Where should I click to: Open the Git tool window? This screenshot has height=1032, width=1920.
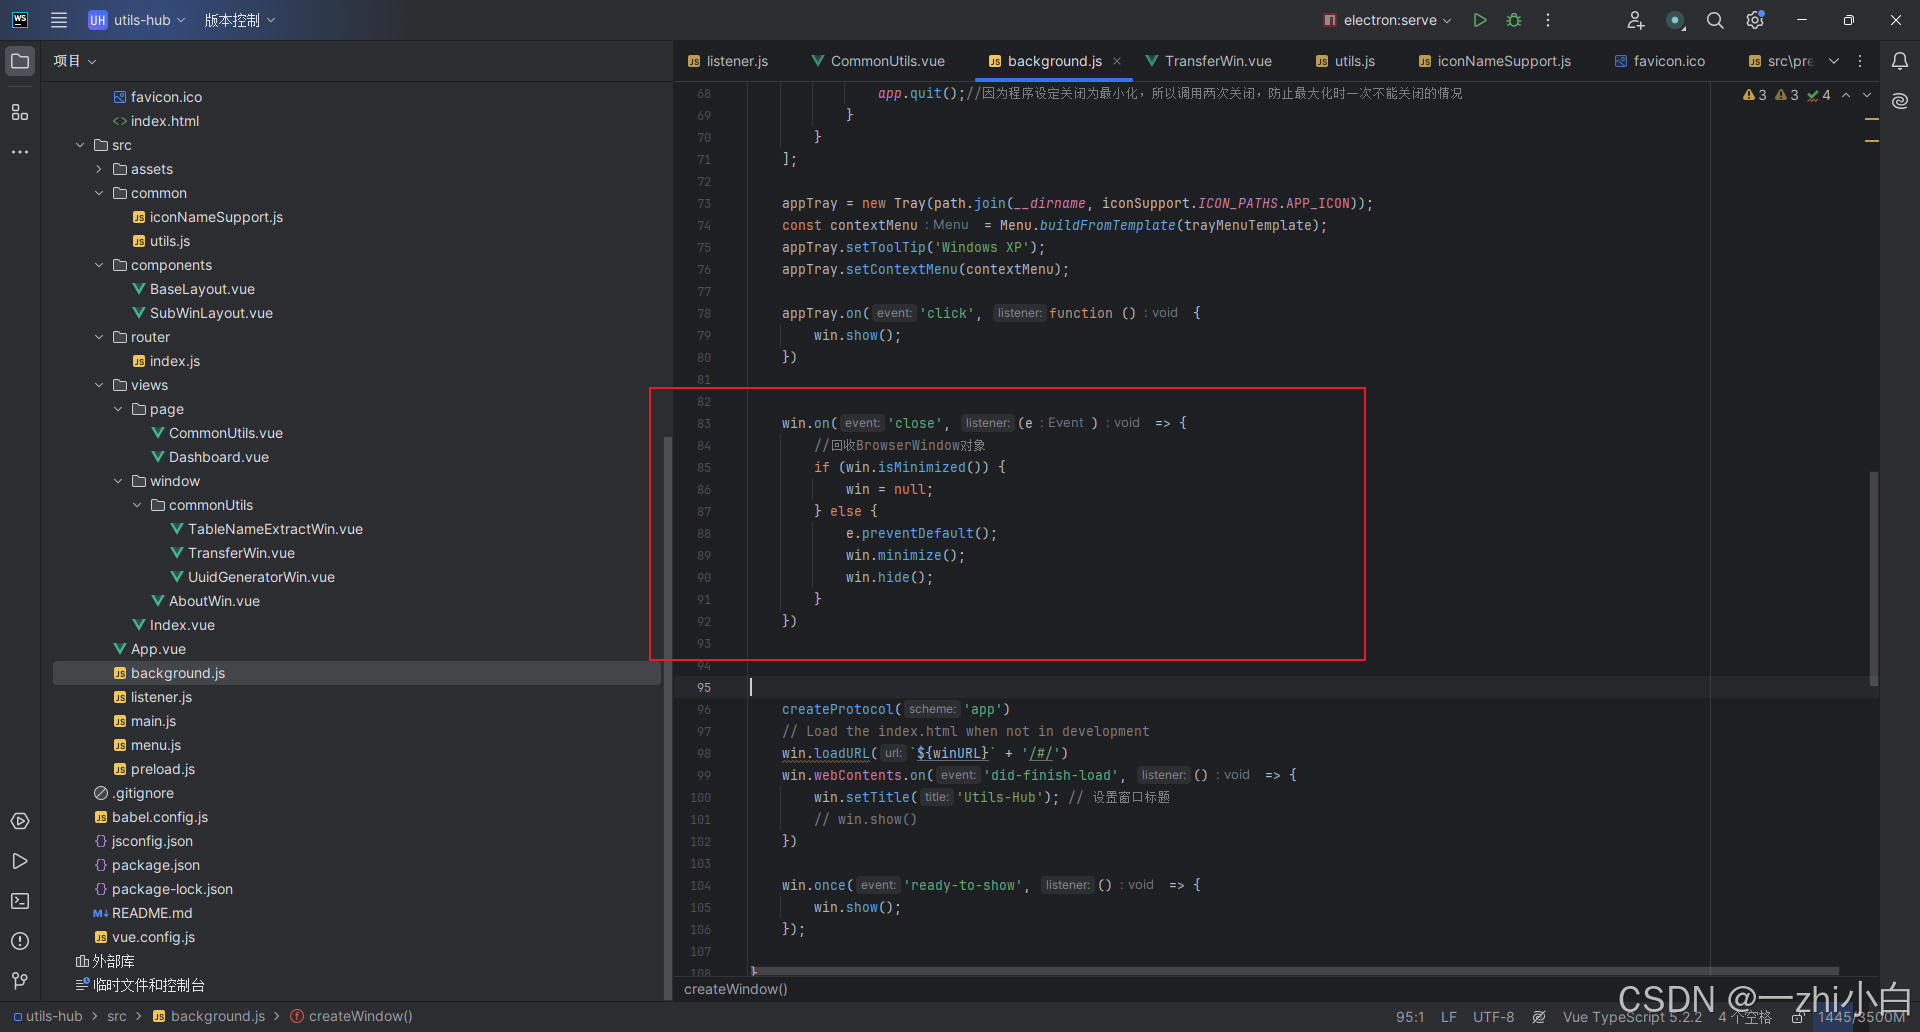(x=20, y=981)
